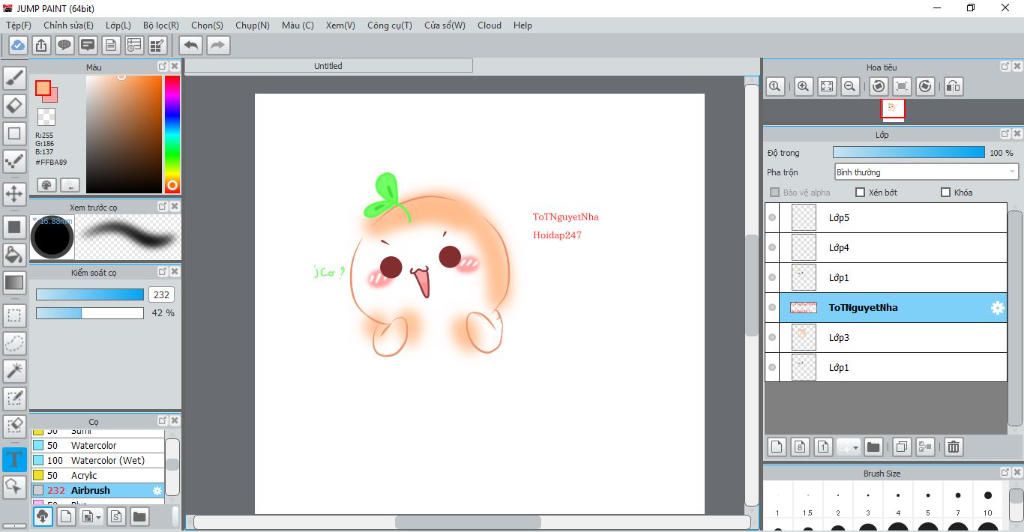Open the add-brush dropdown arrow in Cọ panel
Image resolution: width=1024 pixels, height=532 pixels.
click(98, 517)
